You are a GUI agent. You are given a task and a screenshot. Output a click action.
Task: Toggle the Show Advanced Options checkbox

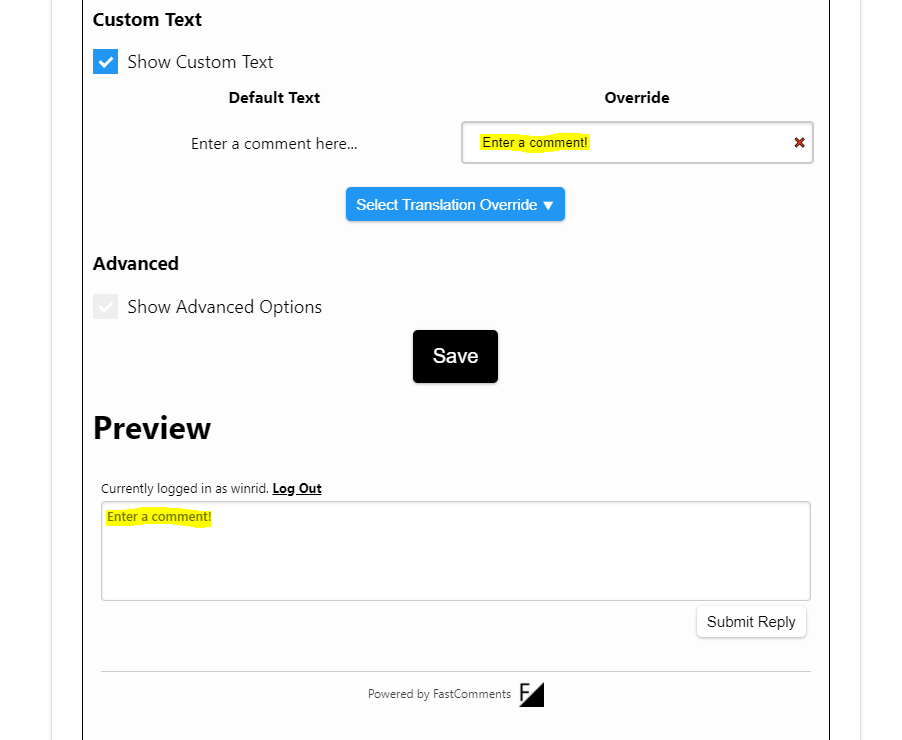click(106, 307)
